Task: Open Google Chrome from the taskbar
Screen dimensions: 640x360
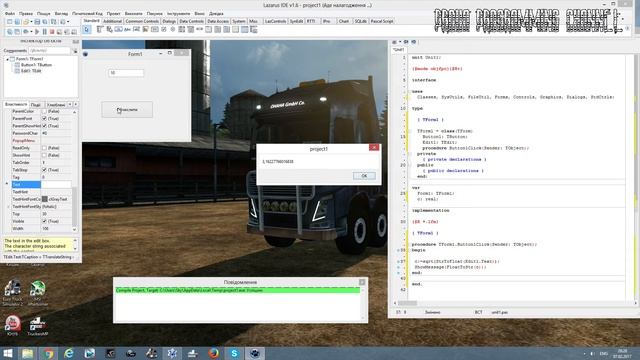Action: tap(48, 353)
